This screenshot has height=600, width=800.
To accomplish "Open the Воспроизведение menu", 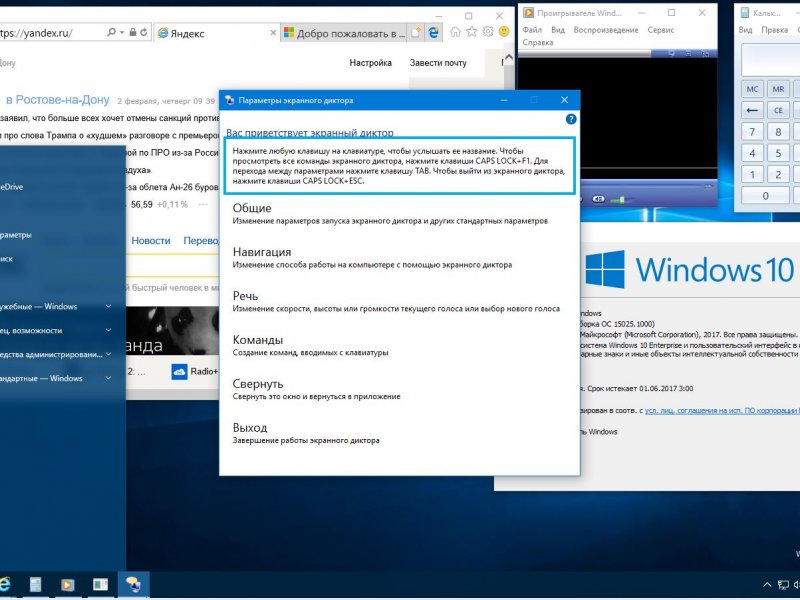I will point(606,30).
